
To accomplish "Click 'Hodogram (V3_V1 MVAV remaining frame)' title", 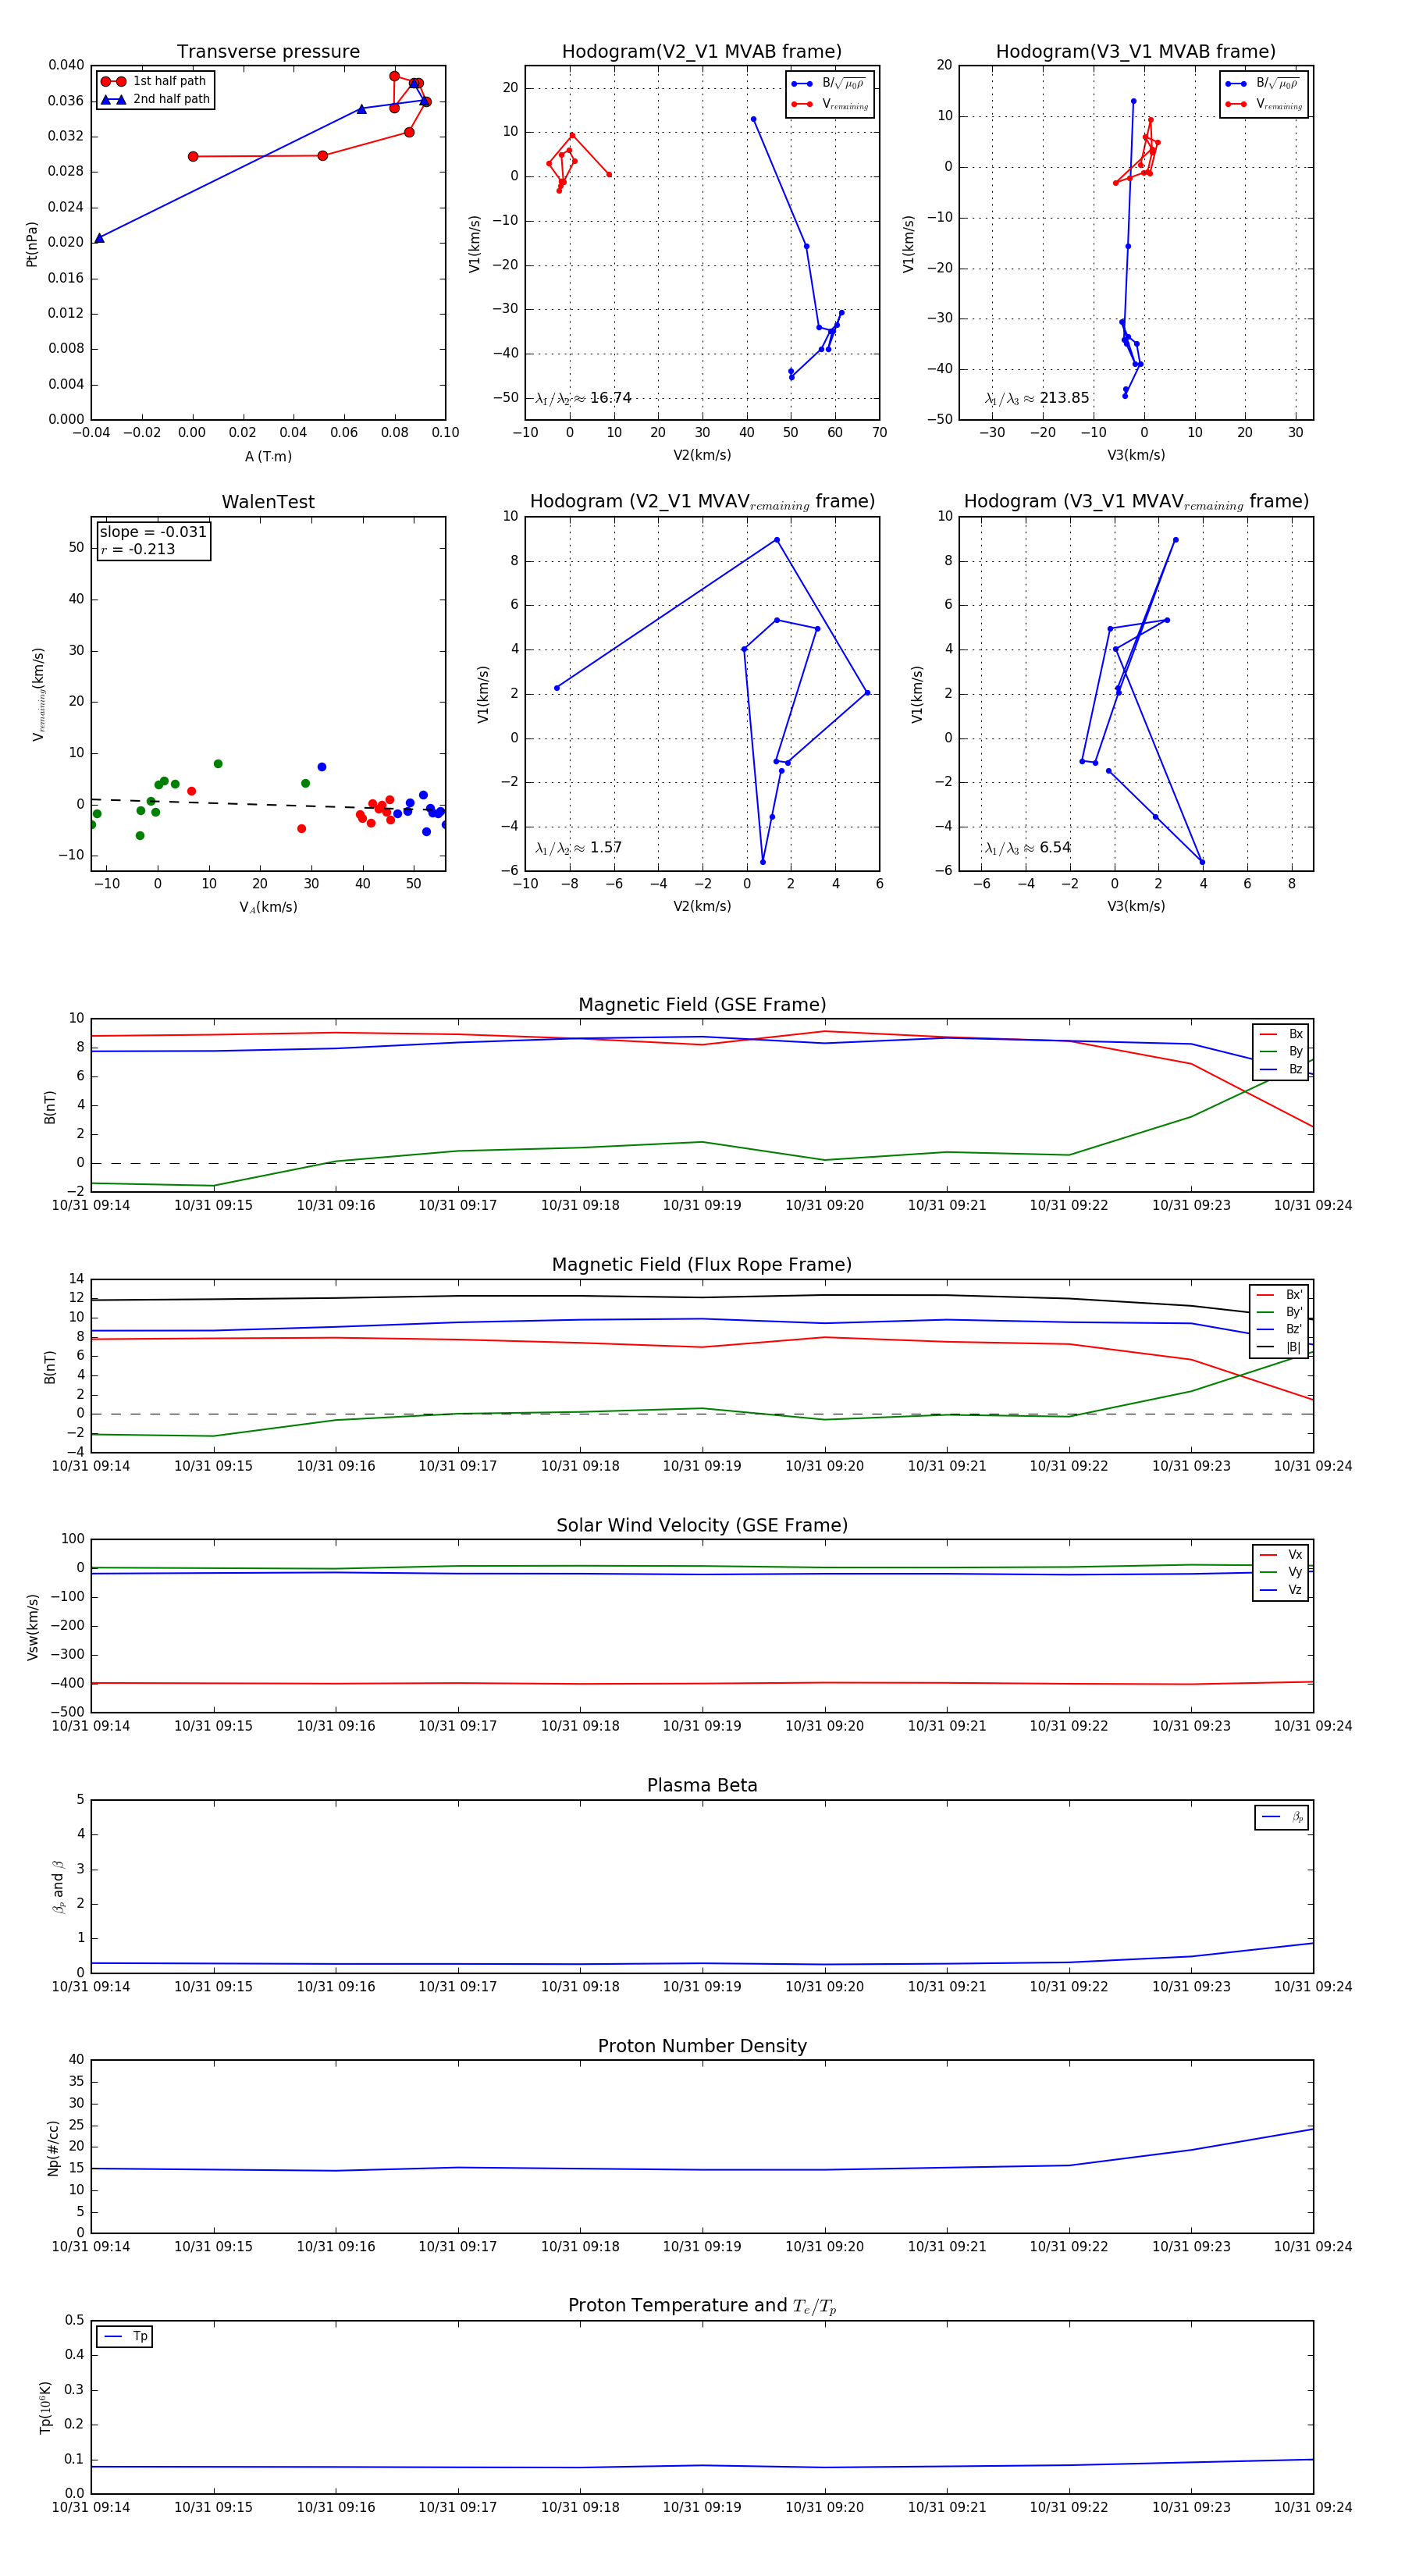I will pos(1136,502).
